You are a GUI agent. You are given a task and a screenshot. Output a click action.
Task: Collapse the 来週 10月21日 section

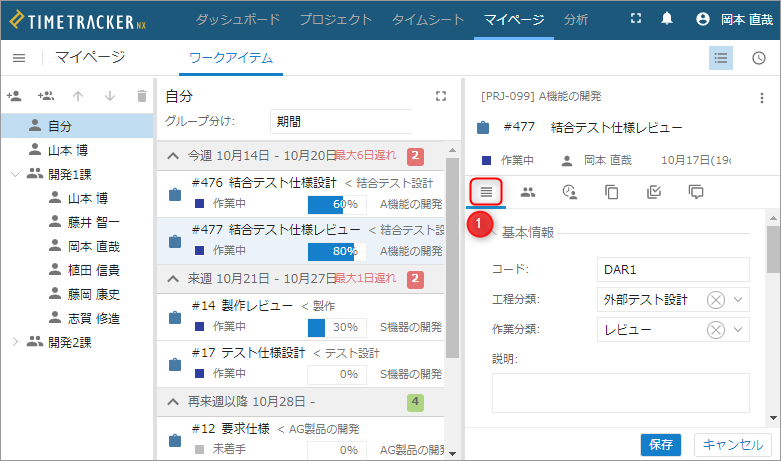(173, 279)
